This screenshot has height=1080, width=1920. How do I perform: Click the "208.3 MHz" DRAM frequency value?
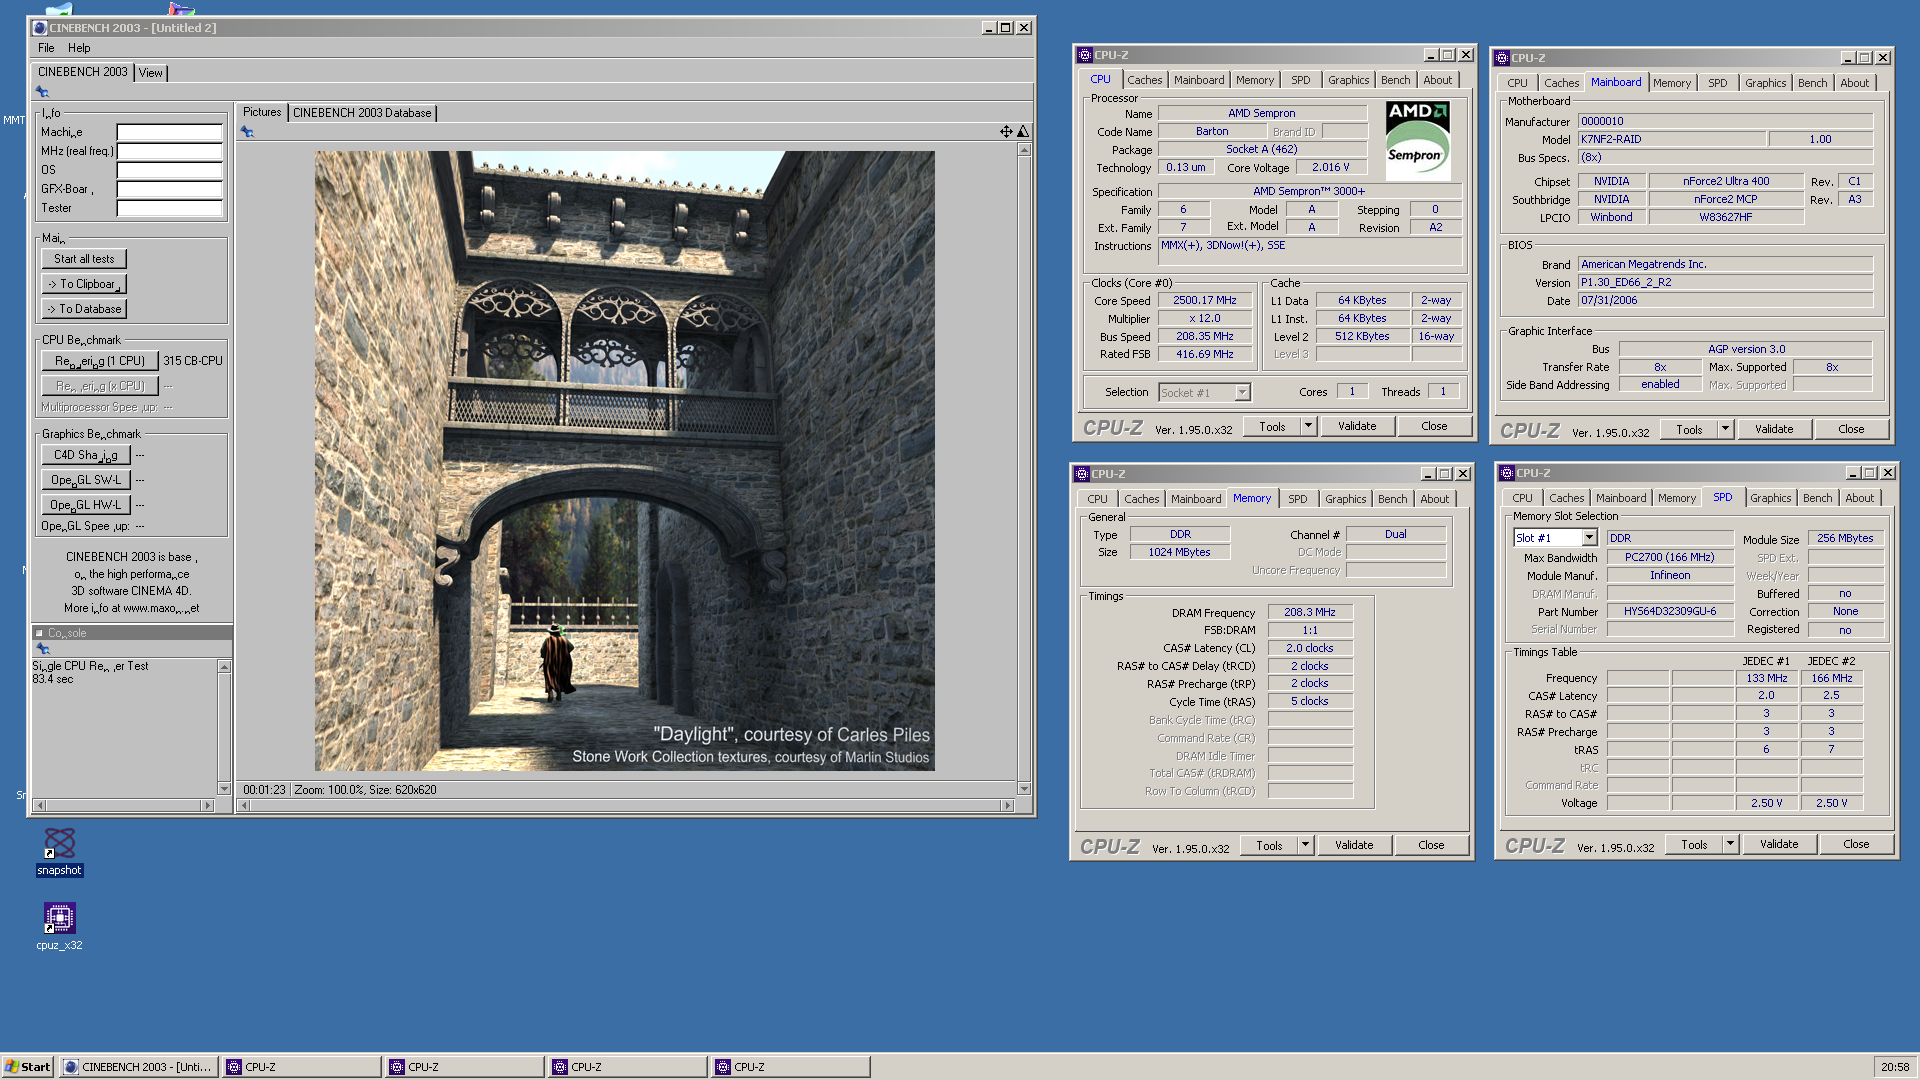[x=1310, y=612]
